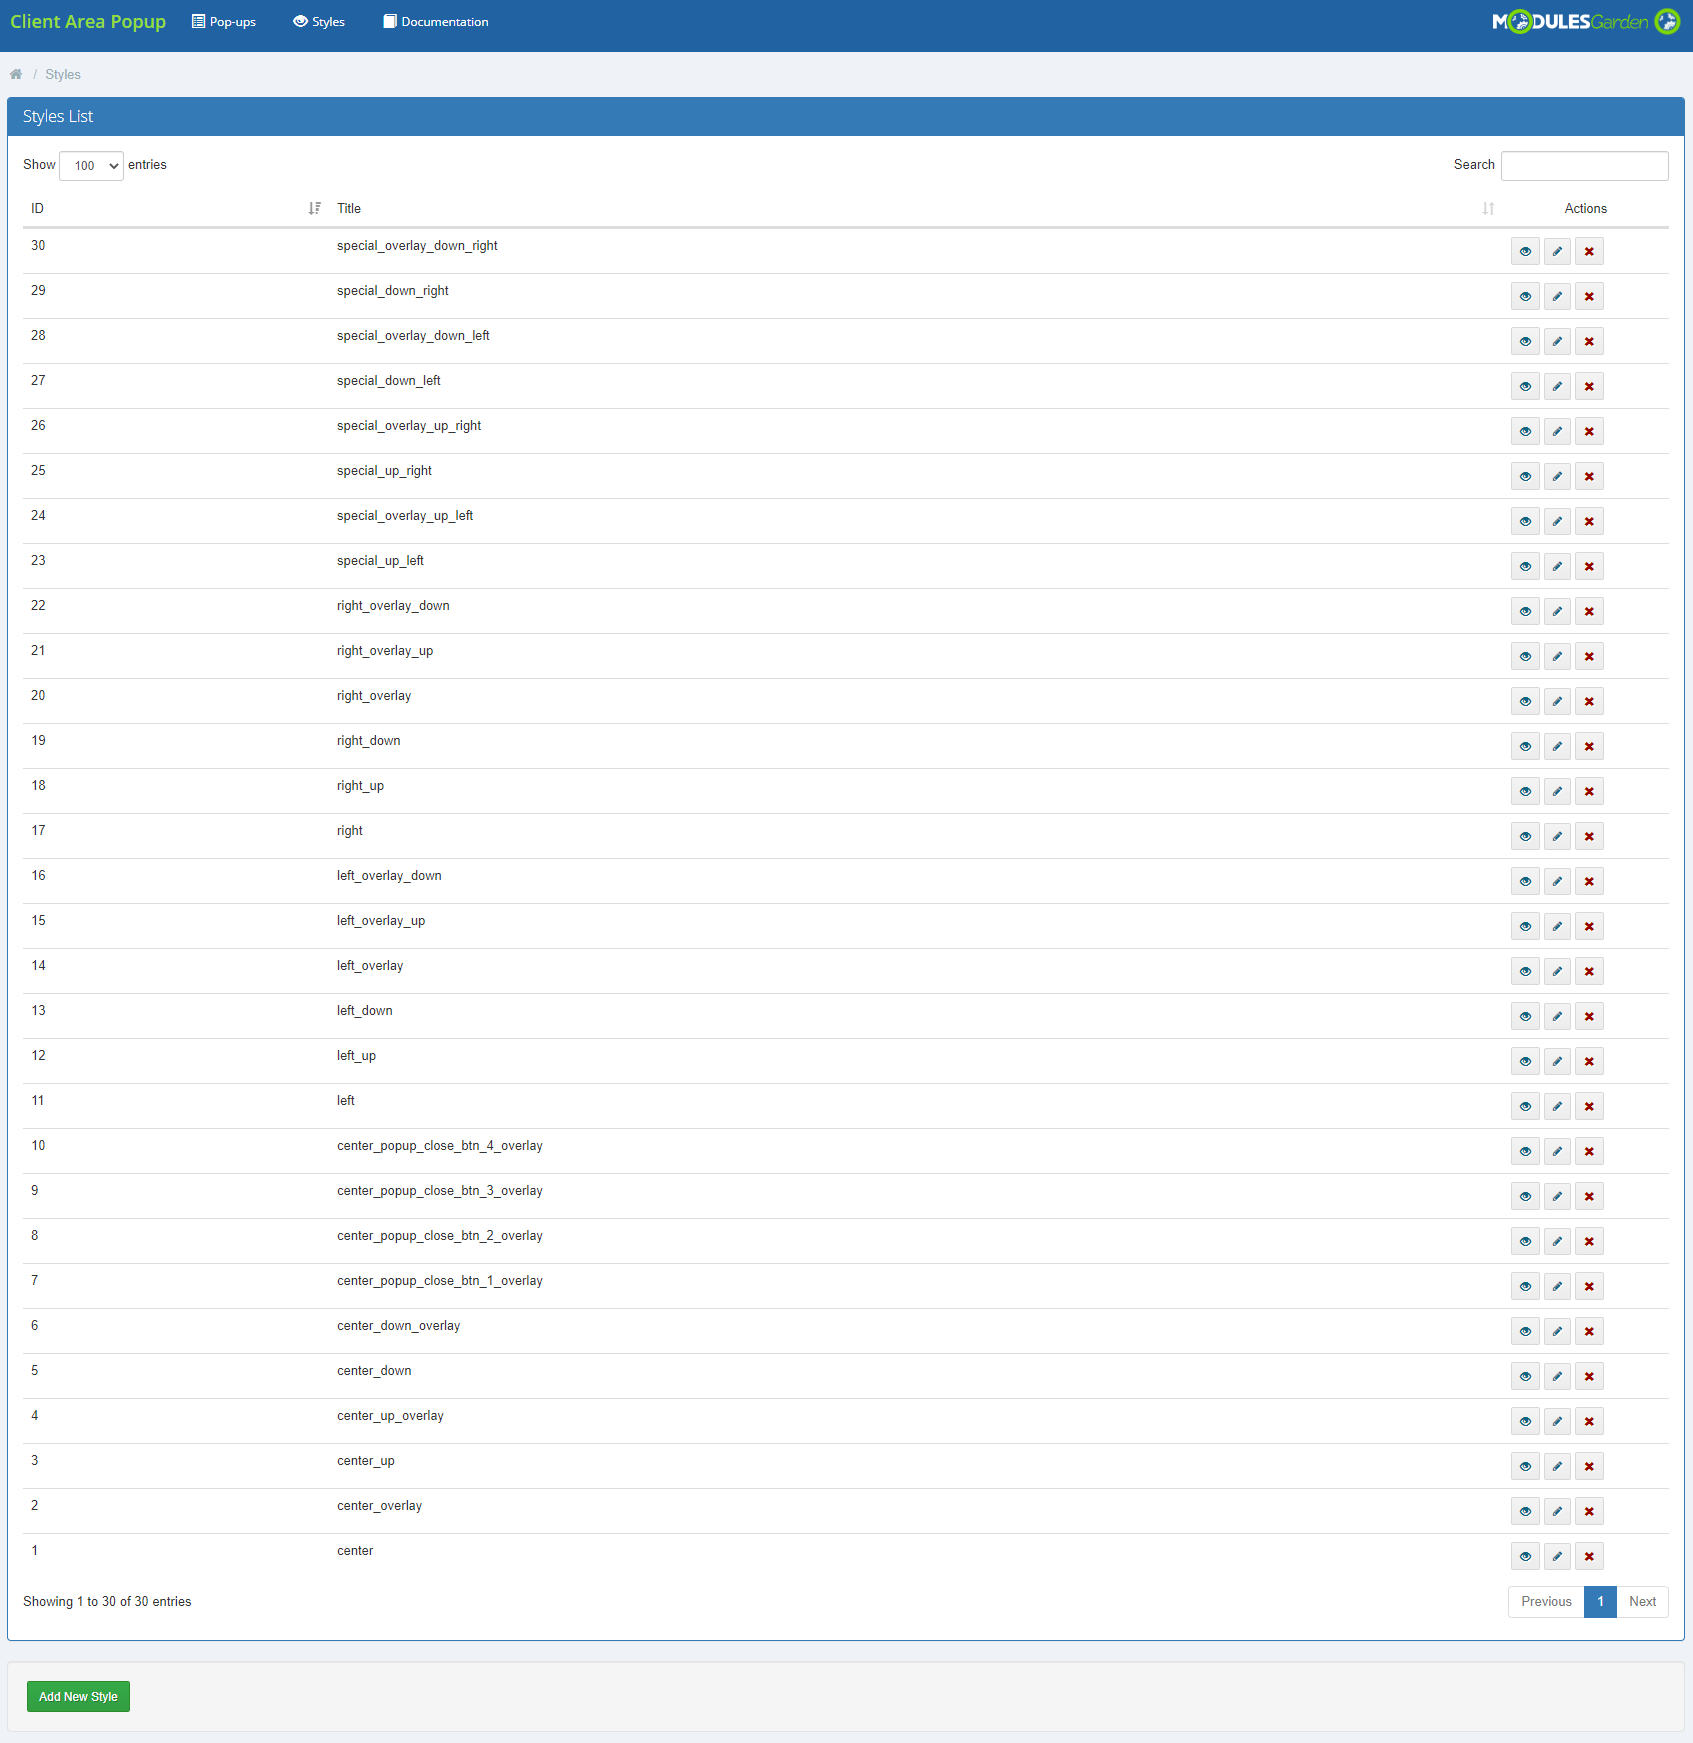Open the Show entries dropdown
The image size is (1693, 1743).
(x=90, y=165)
